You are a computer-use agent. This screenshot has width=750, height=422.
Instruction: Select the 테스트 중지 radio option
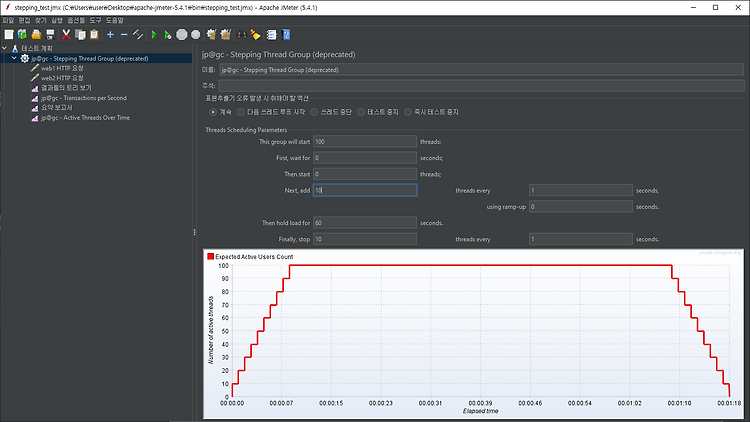361,112
